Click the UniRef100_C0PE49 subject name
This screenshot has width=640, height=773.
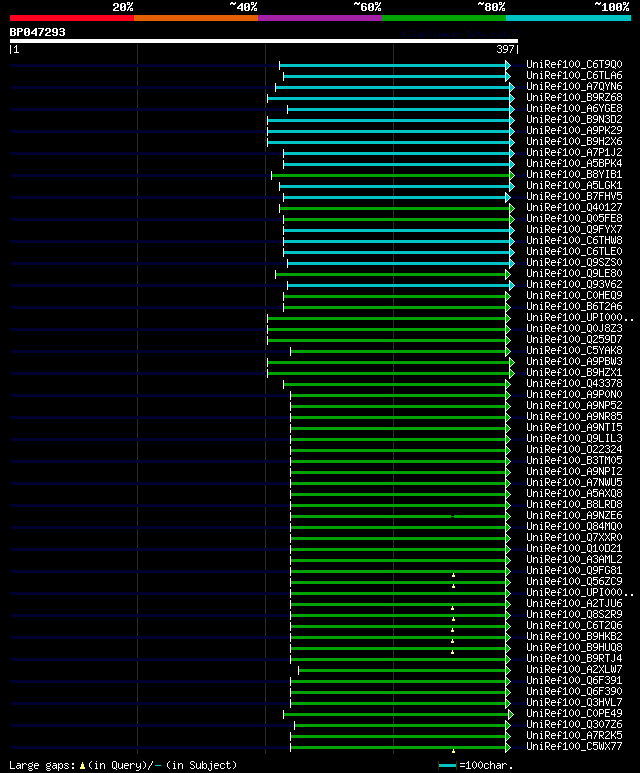[x=574, y=714]
